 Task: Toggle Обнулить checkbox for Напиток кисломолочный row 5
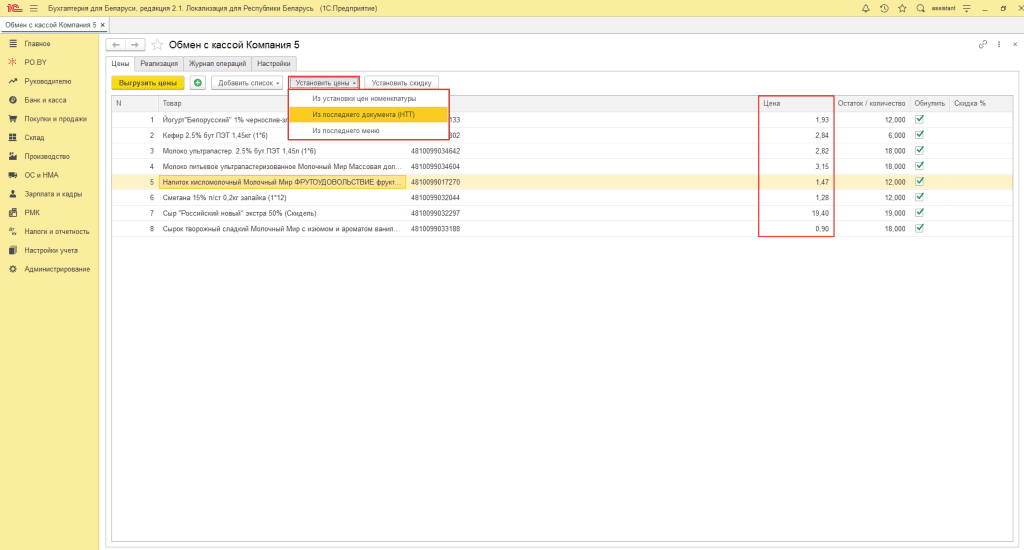point(920,182)
